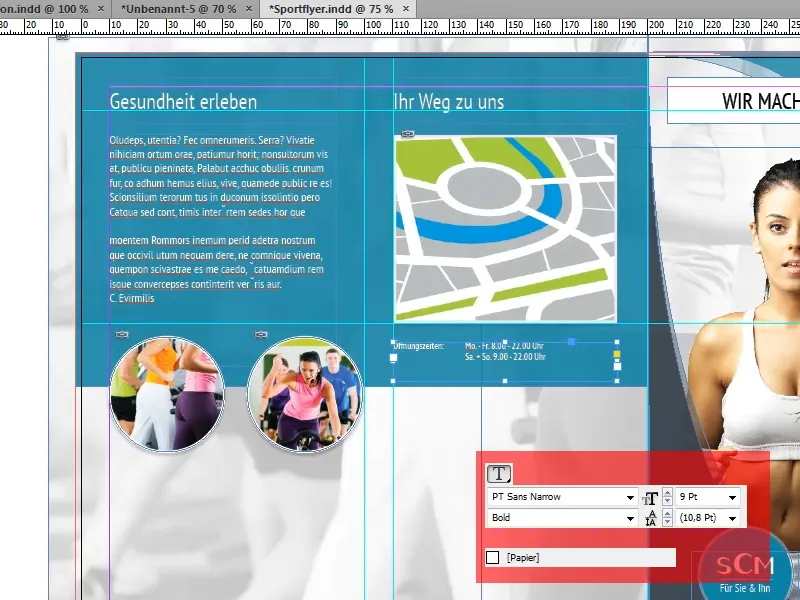Select the circular spinning class photo
800x600 pixels.
[305, 394]
